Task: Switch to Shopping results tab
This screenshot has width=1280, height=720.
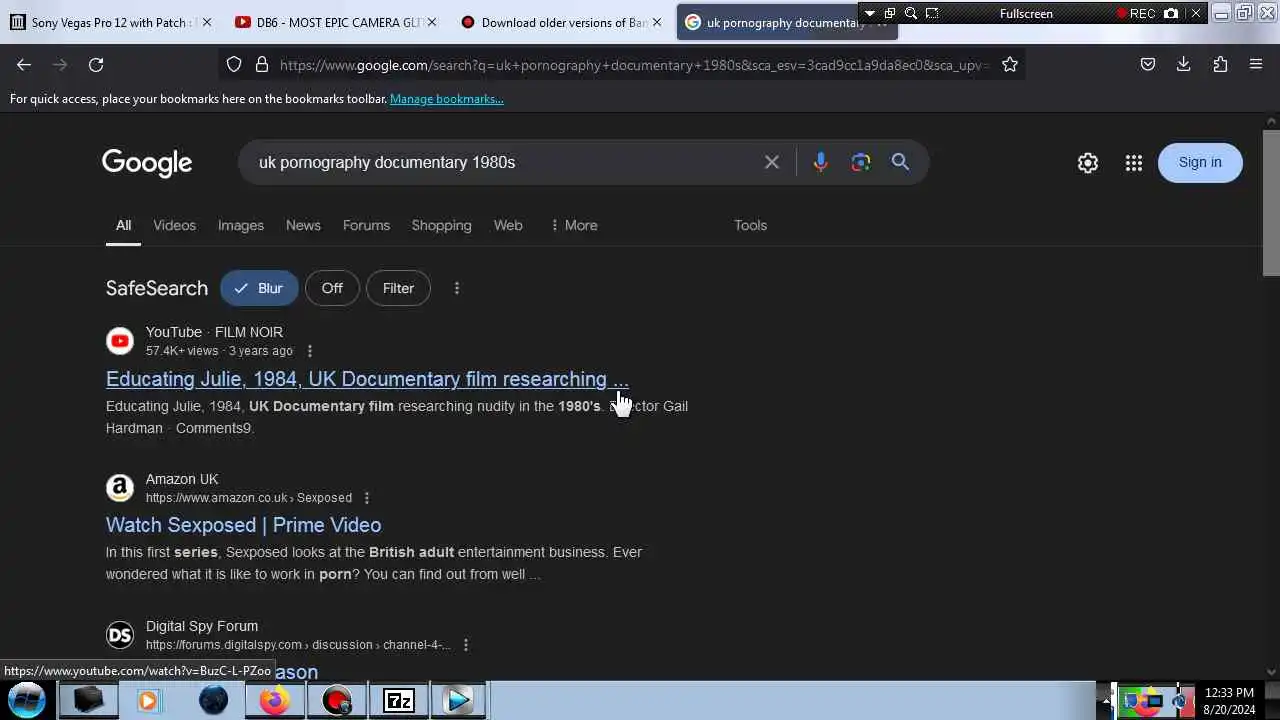Action: 441,225
